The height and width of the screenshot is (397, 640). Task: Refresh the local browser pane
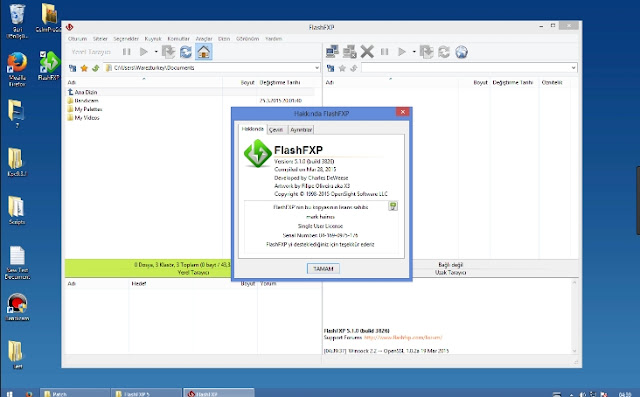186,52
